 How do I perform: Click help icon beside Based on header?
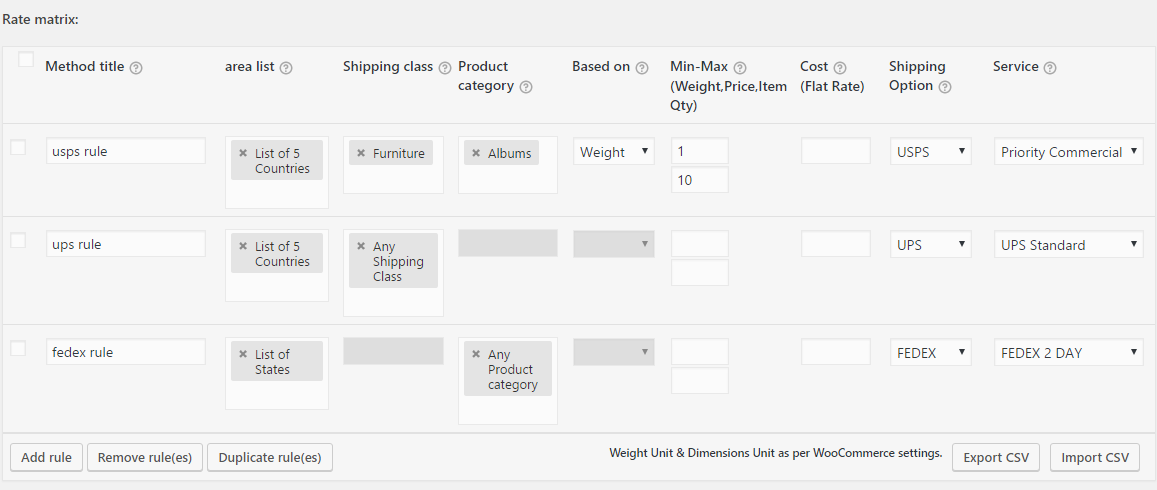coord(642,68)
